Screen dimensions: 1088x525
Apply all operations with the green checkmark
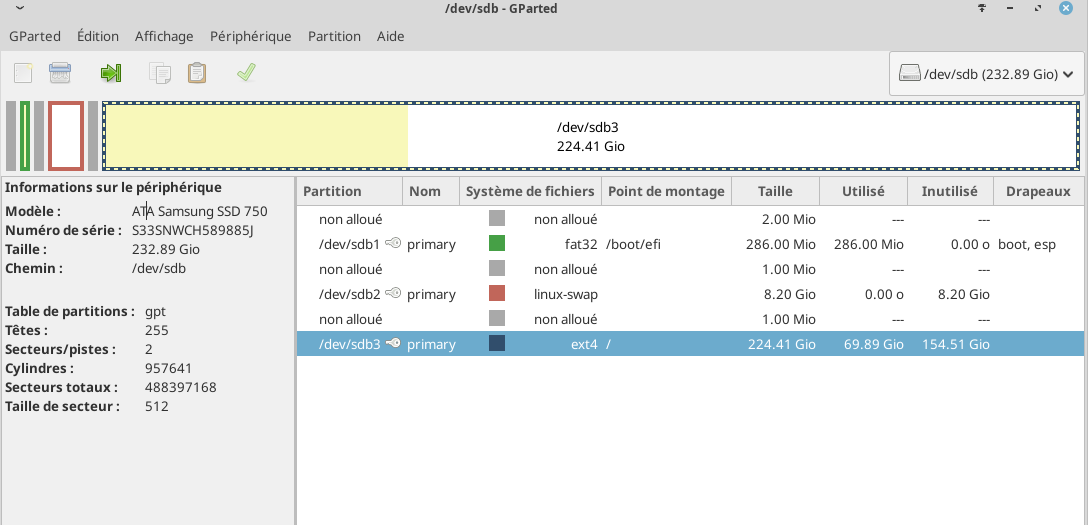(x=246, y=73)
